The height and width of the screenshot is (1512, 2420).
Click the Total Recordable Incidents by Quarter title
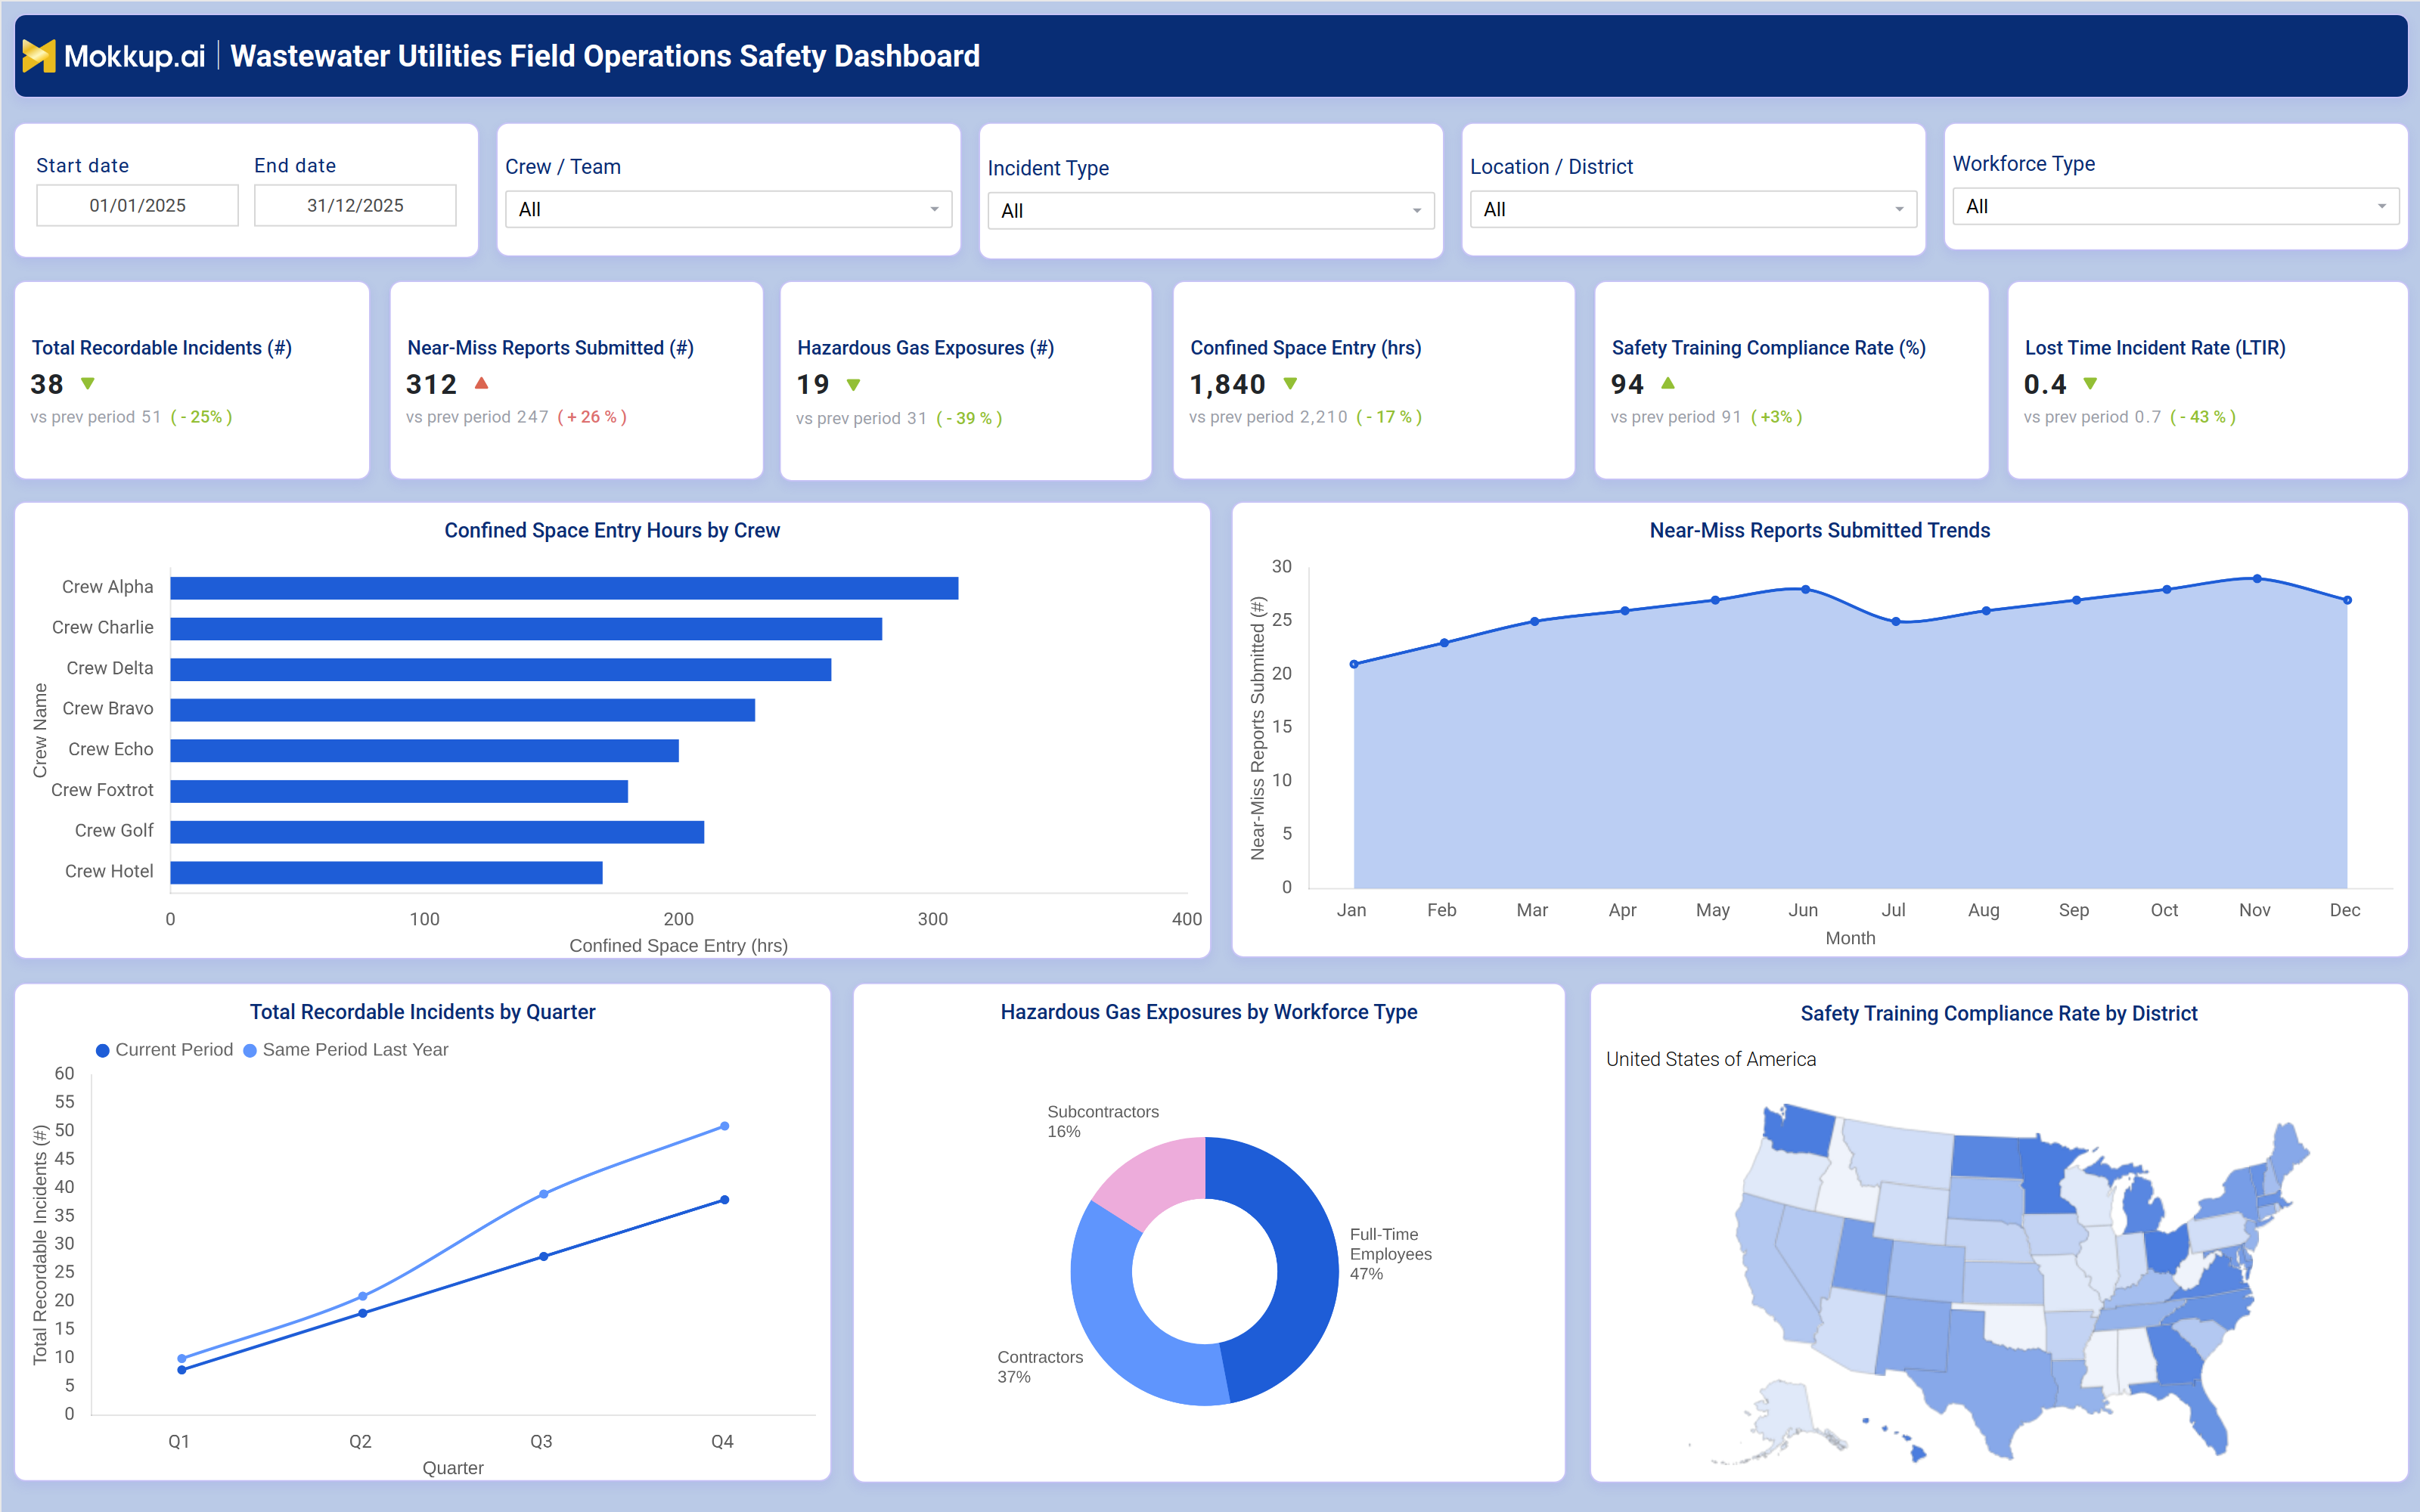coord(422,1012)
